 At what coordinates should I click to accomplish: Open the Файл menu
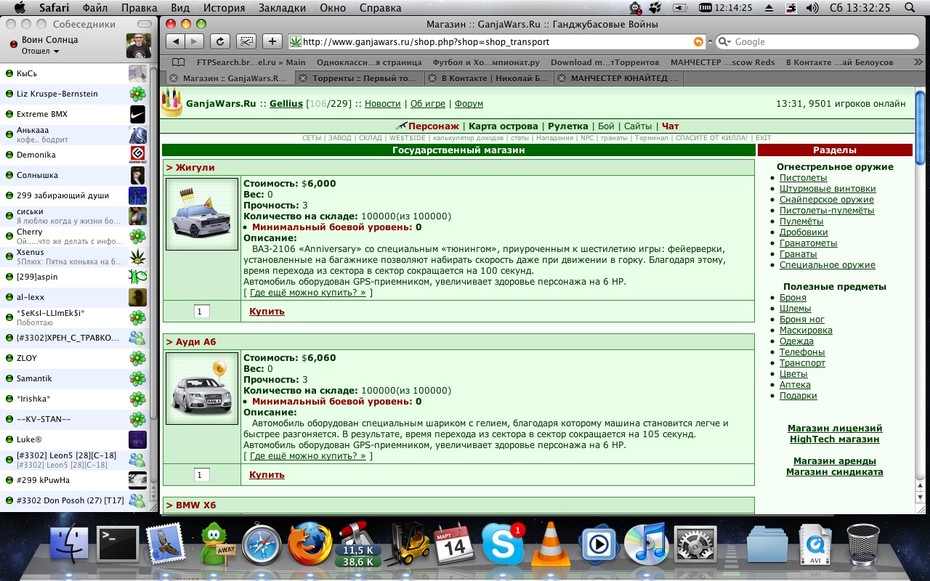click(x=95, y=8)
